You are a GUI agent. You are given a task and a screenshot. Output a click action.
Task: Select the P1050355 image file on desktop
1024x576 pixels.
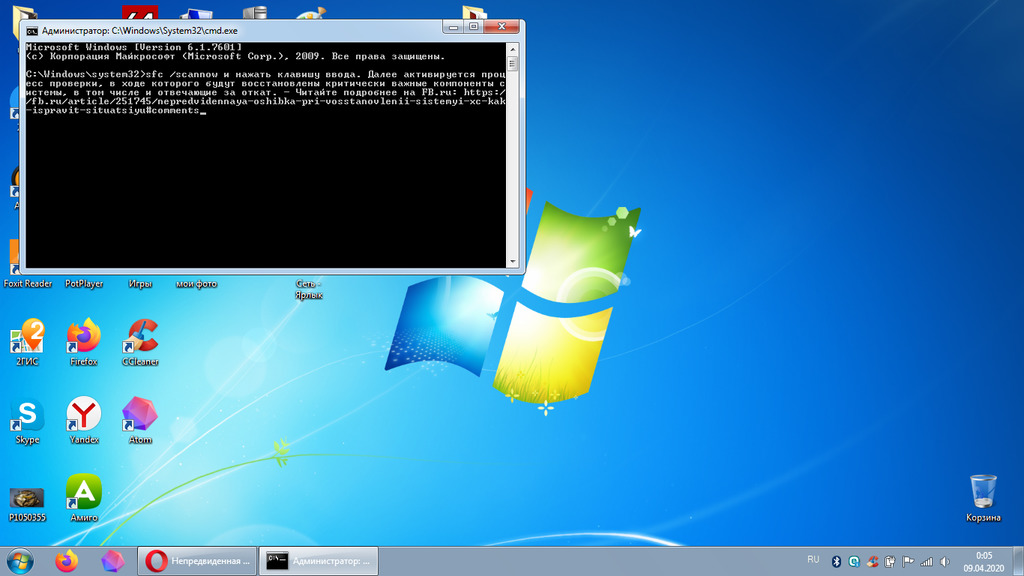pos(27,503)
